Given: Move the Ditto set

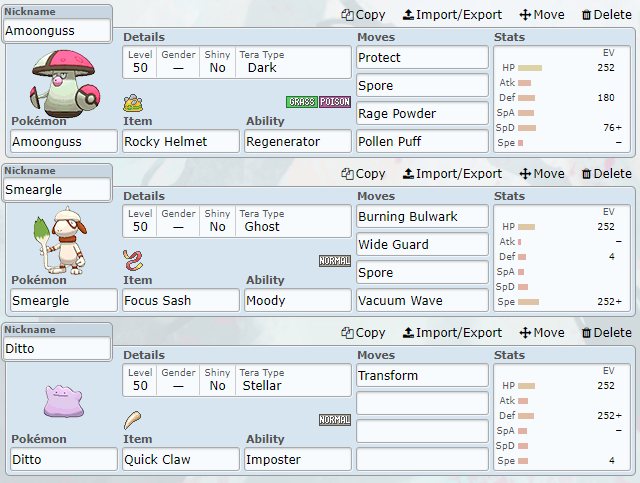Looking at the screenshot, I should click(542, 332).
